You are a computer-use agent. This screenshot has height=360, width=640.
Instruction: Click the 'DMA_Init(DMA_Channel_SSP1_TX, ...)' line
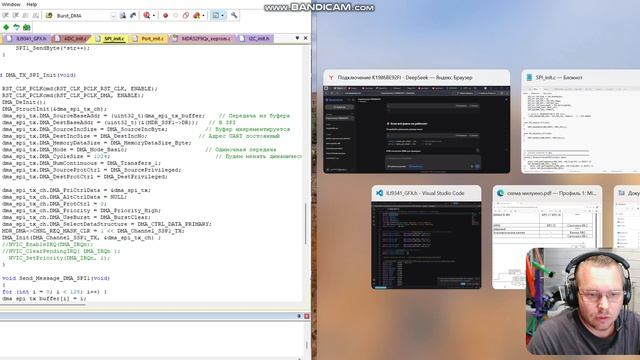click(x=81, y=238)
